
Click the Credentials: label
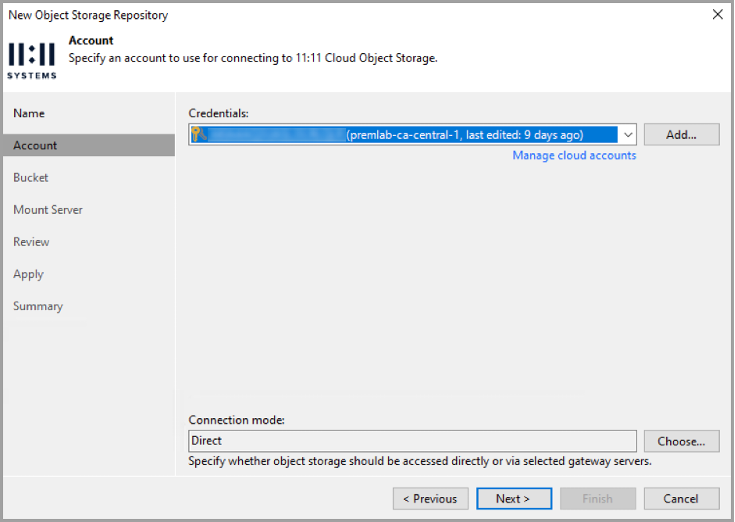click(x=218, y=113)
